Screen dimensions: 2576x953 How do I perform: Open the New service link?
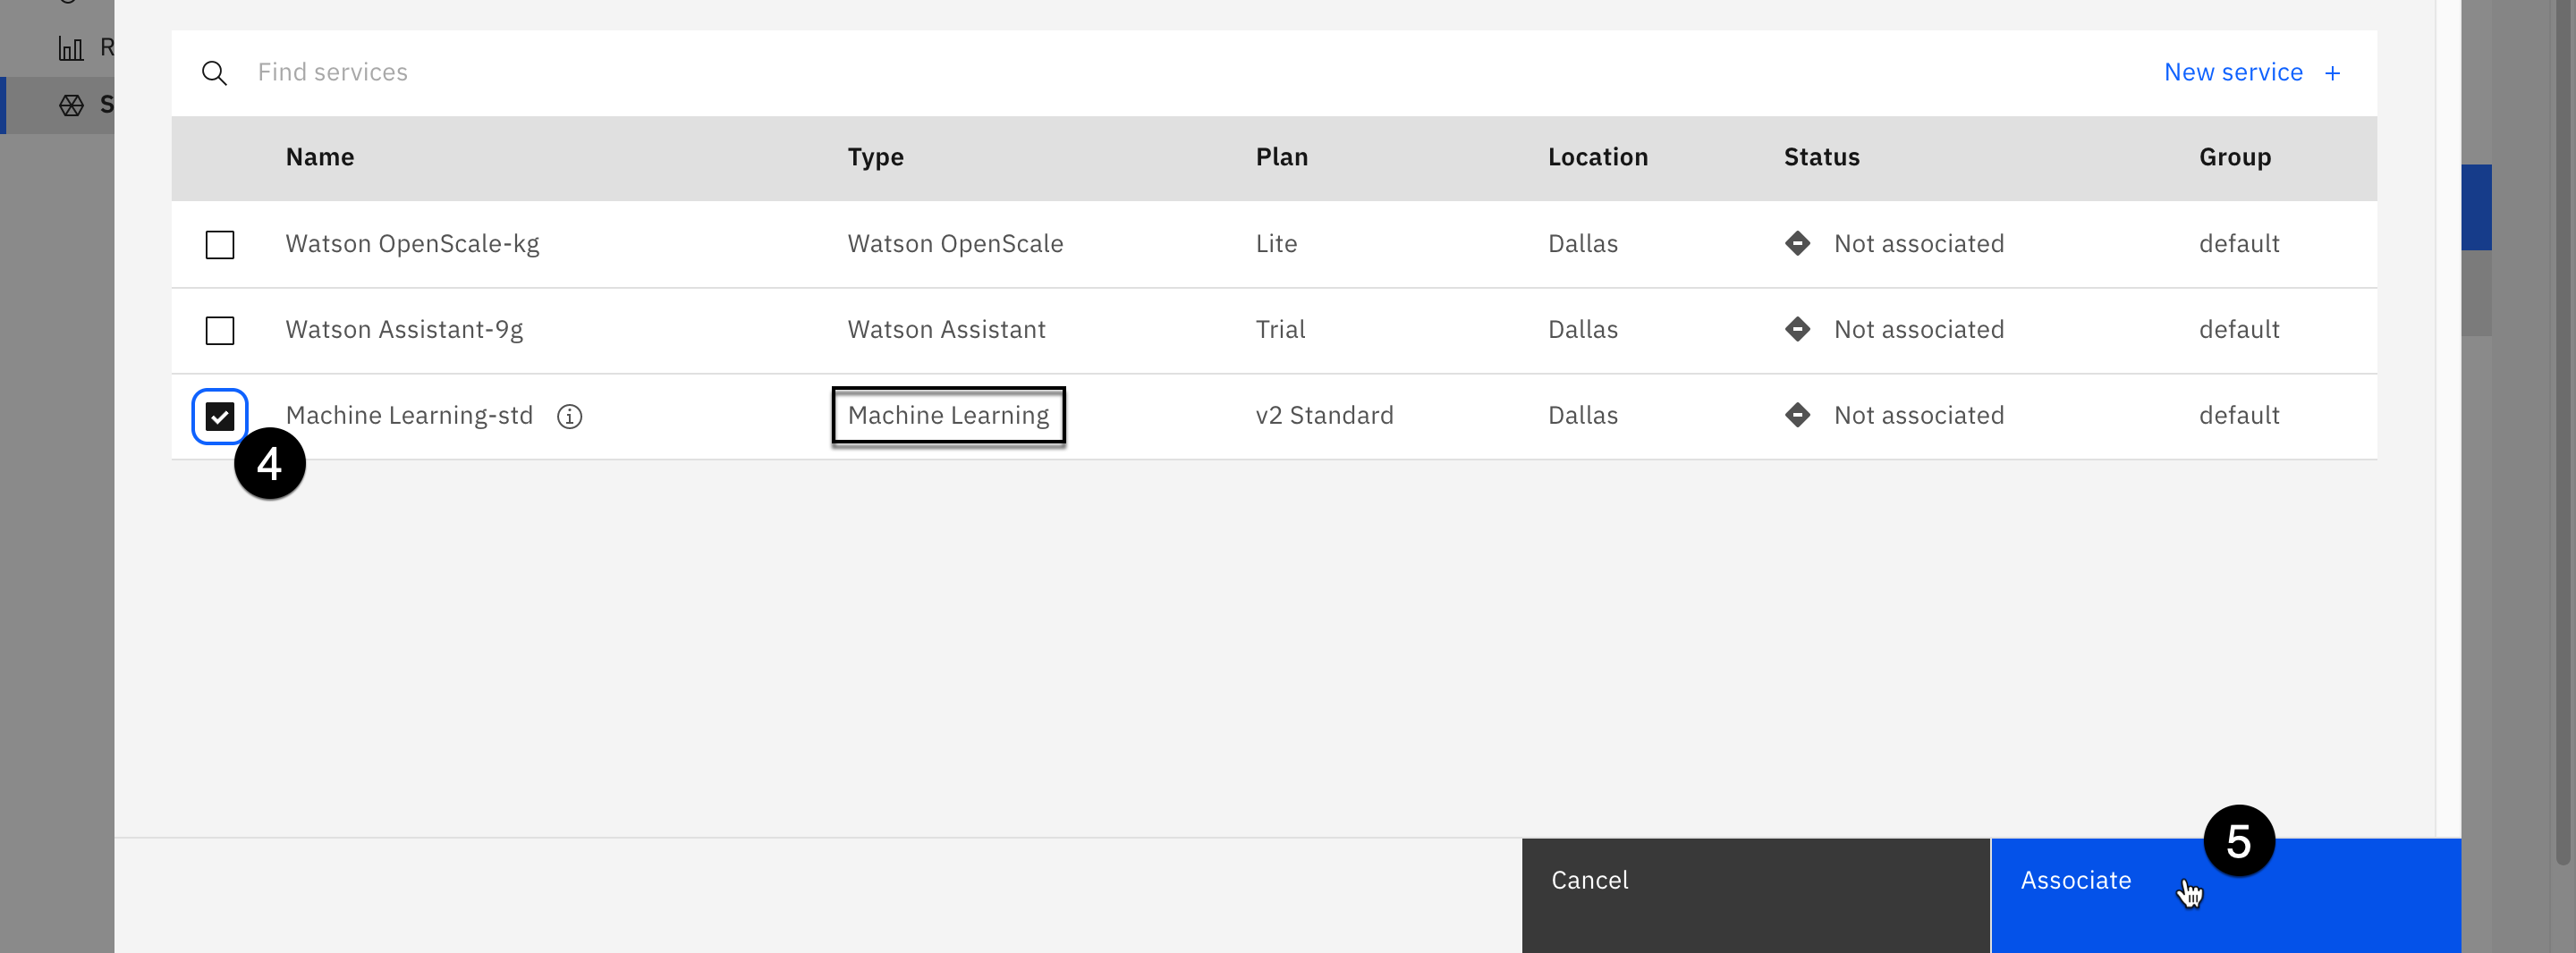pyautogui.click(x=2233, y=73)
